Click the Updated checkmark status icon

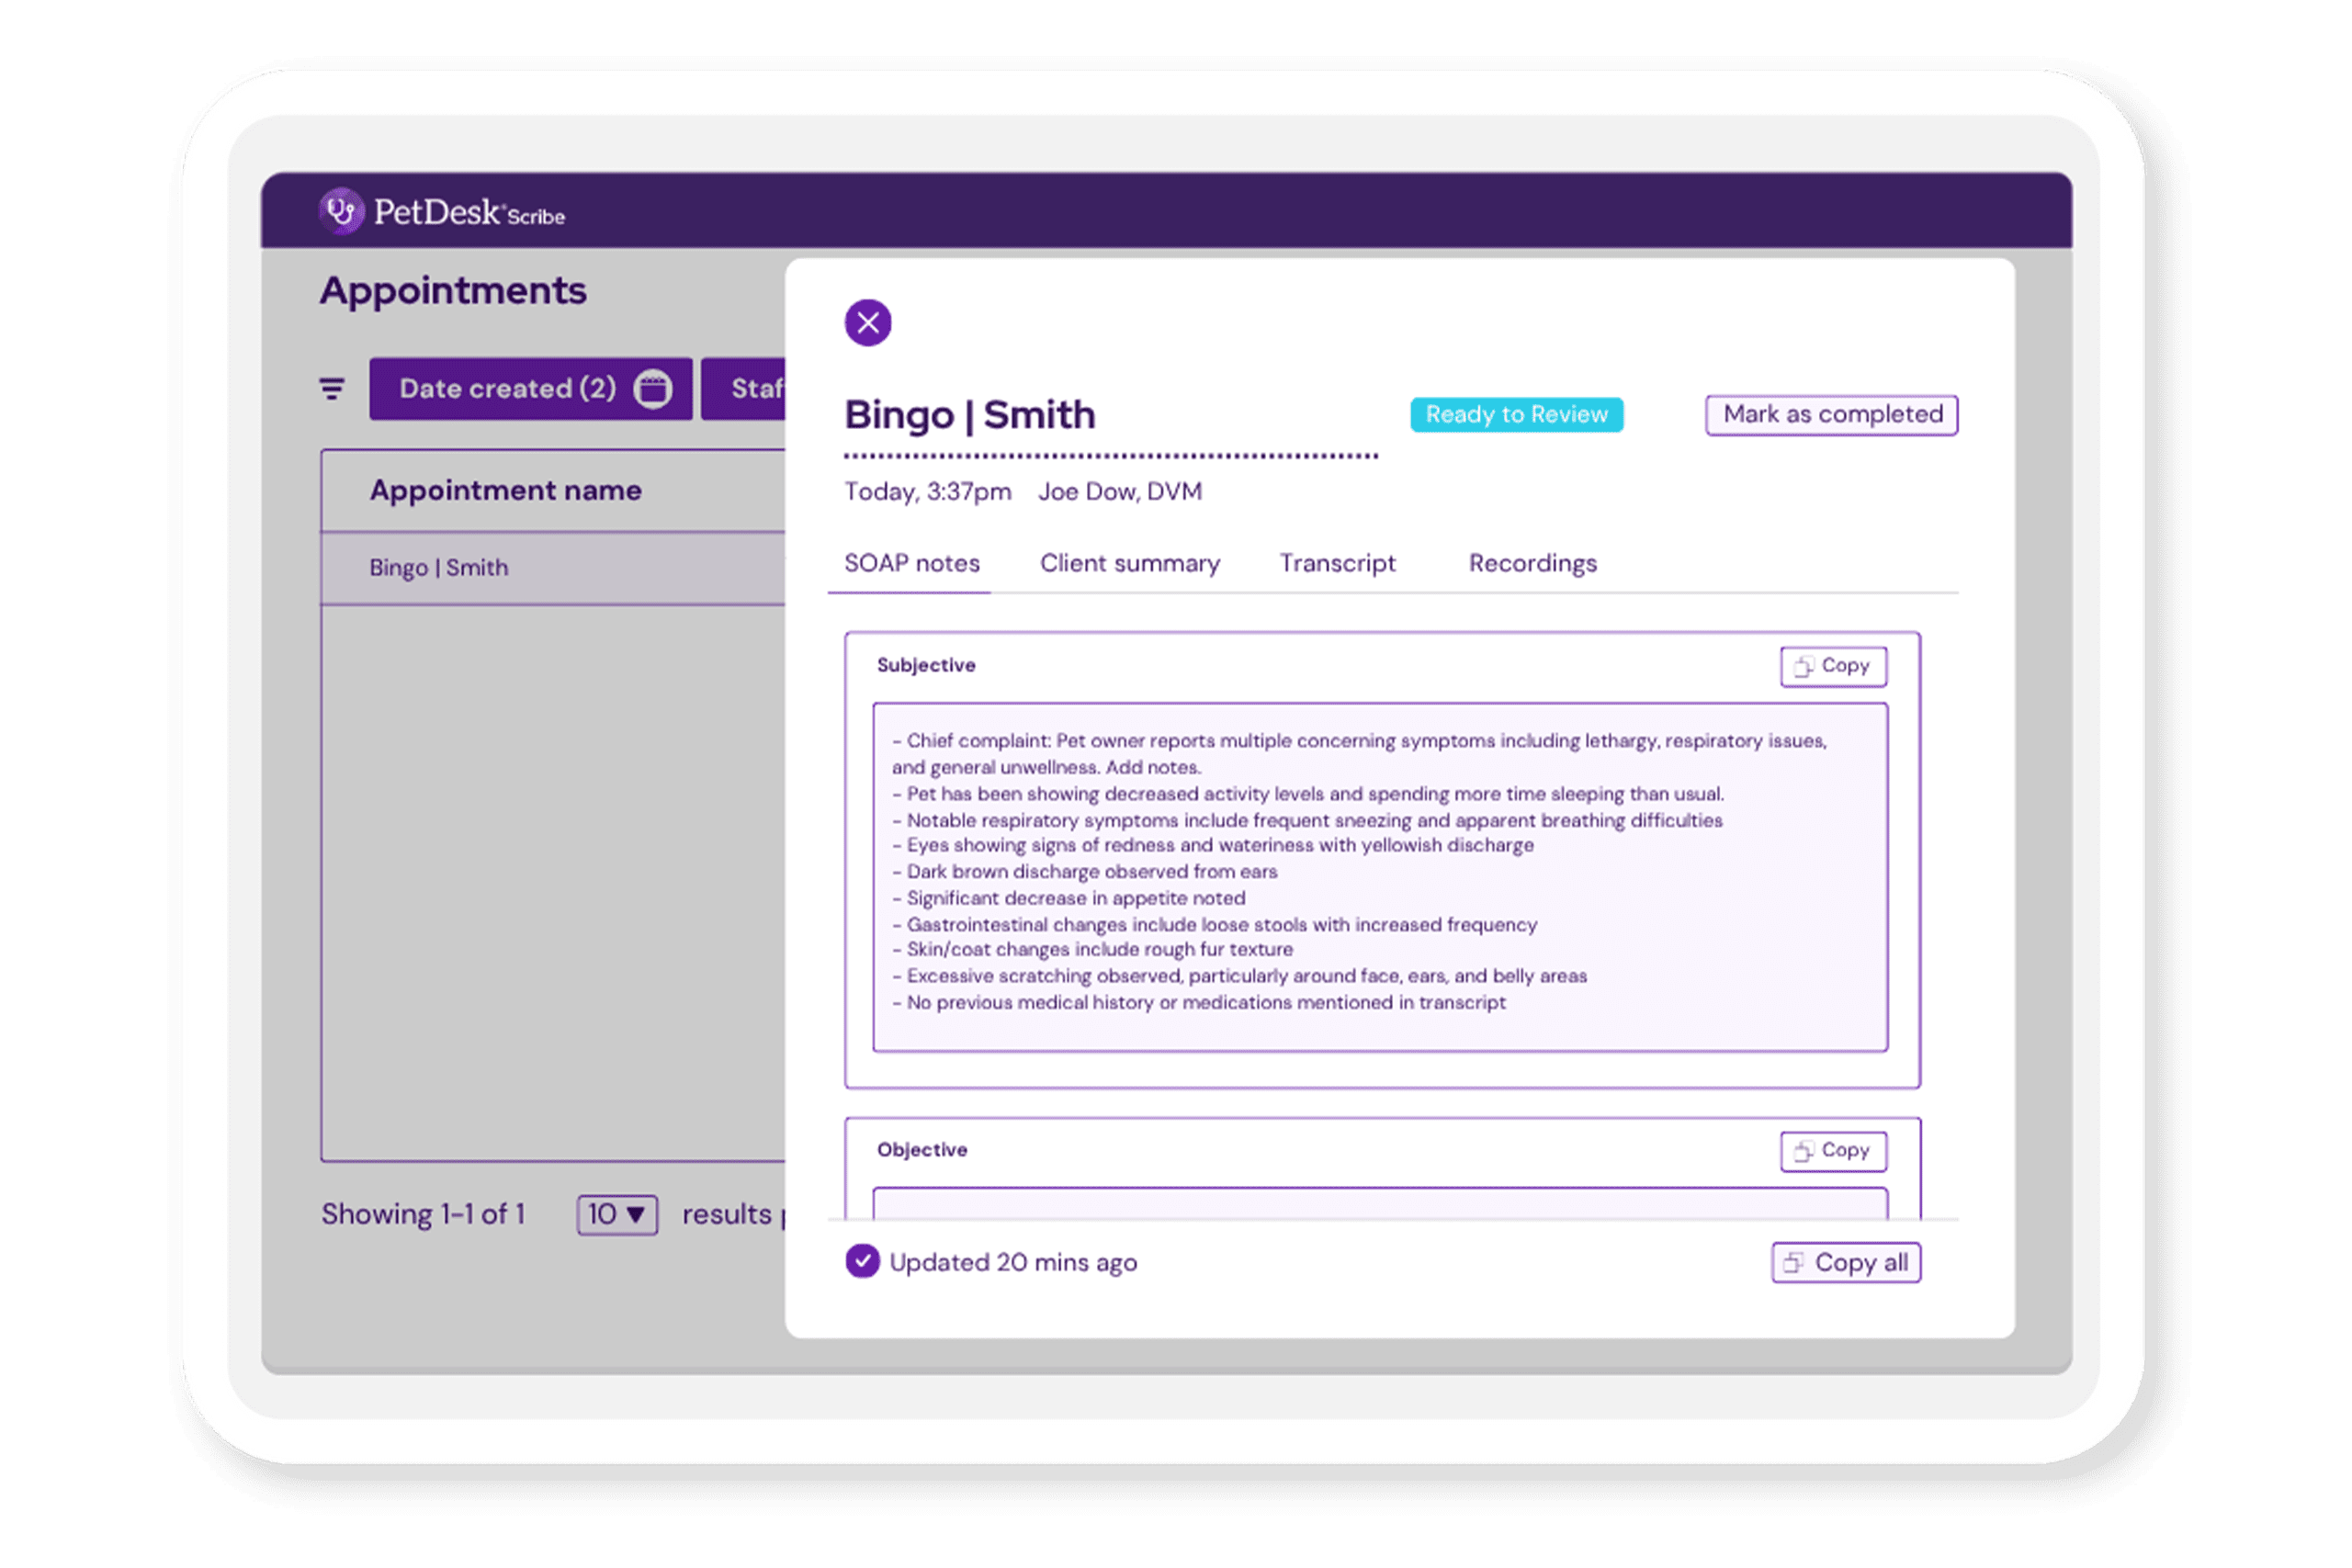(x=862, y=1262)
